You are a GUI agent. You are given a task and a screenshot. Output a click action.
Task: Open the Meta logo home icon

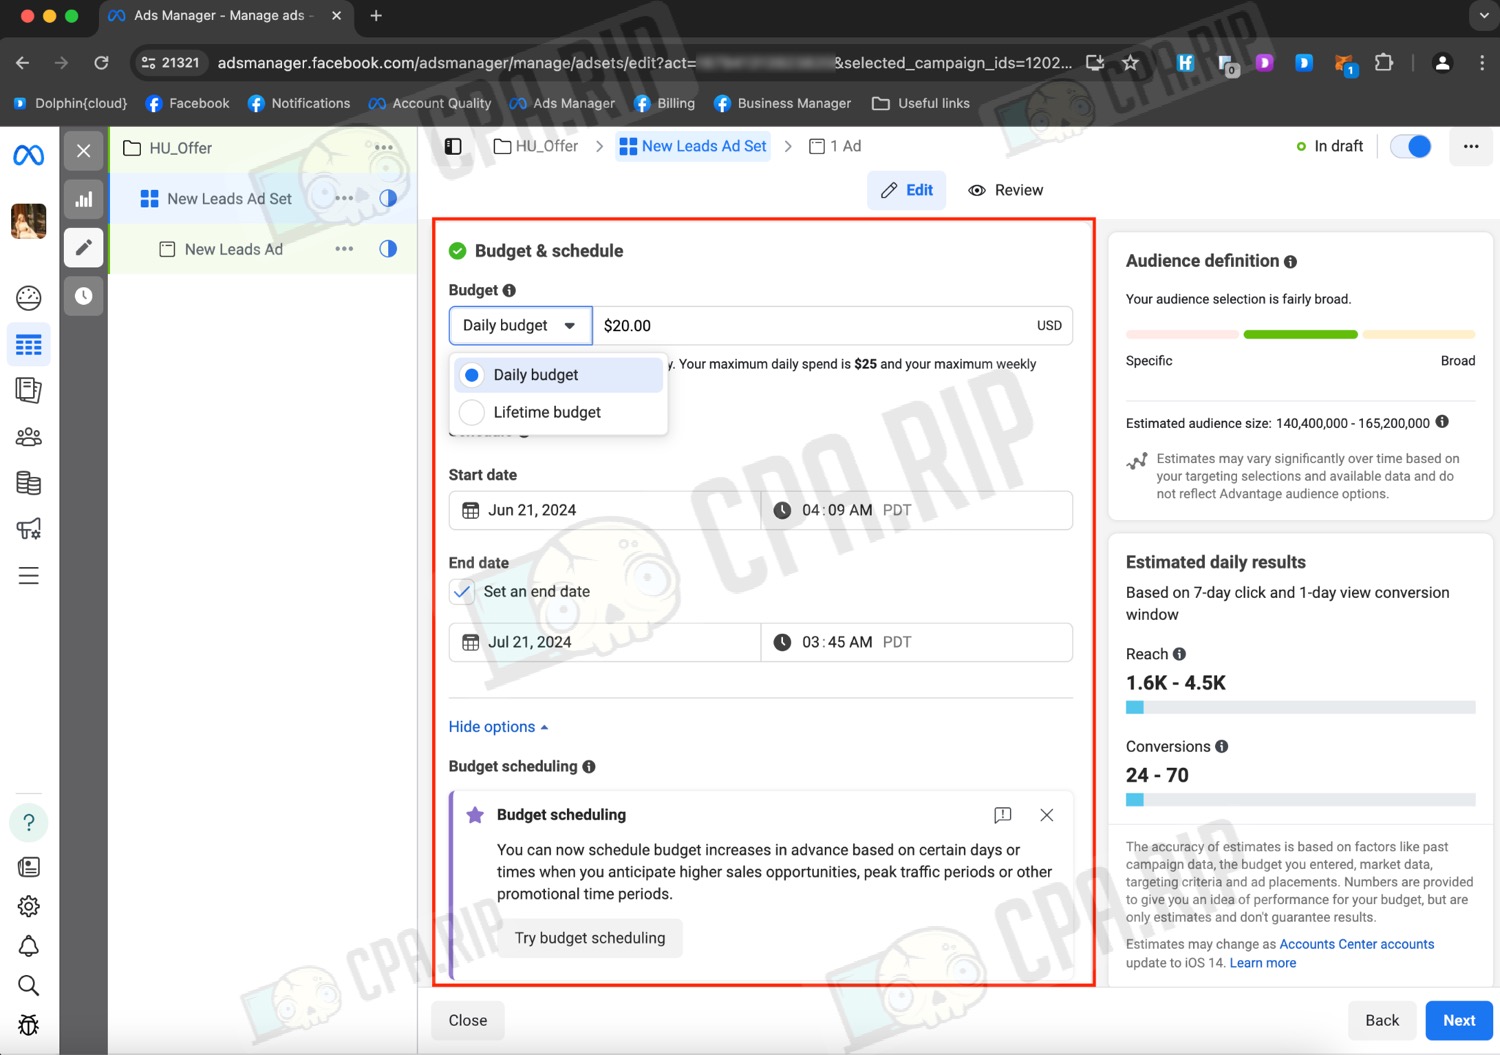coord(28,155)
